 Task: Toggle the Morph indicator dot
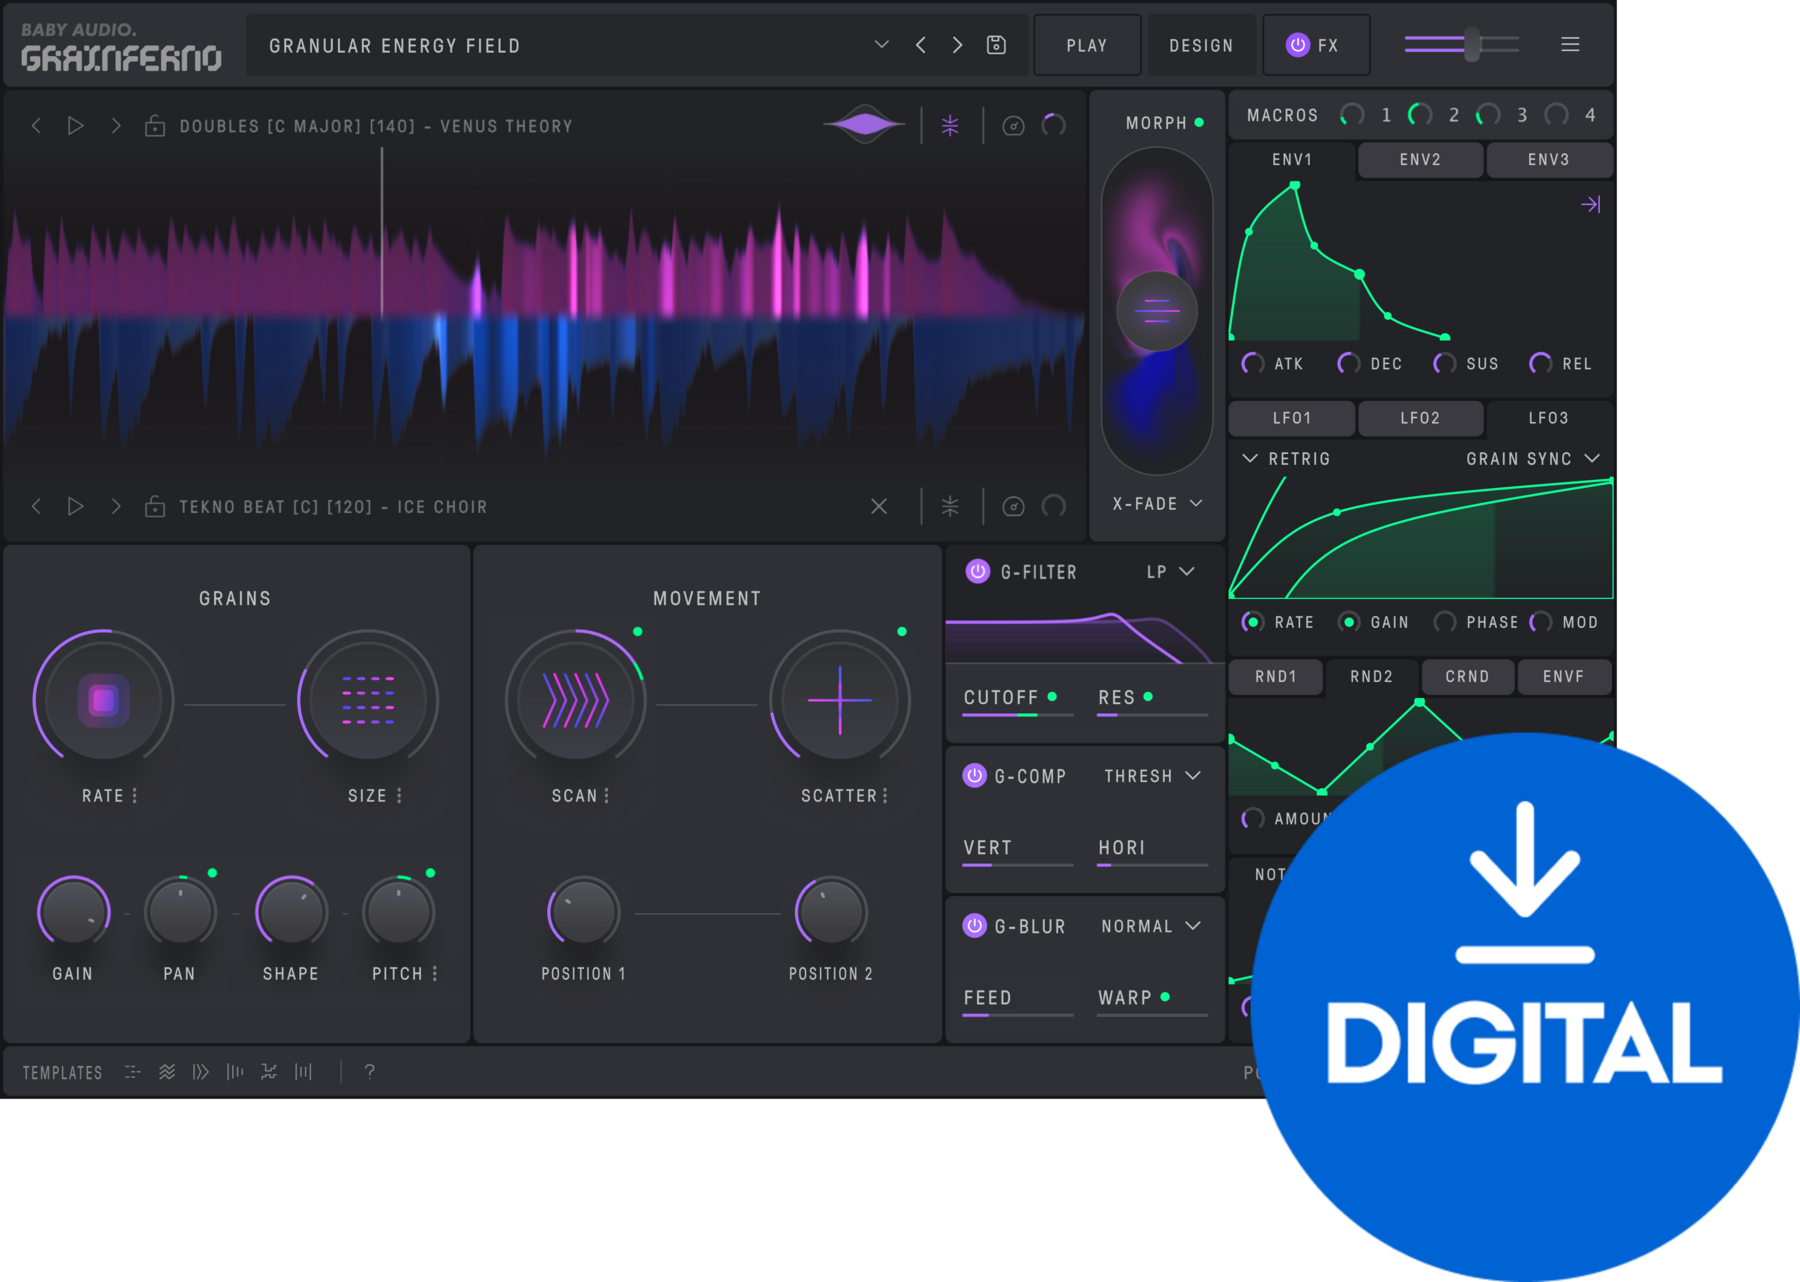[1199, 123]
